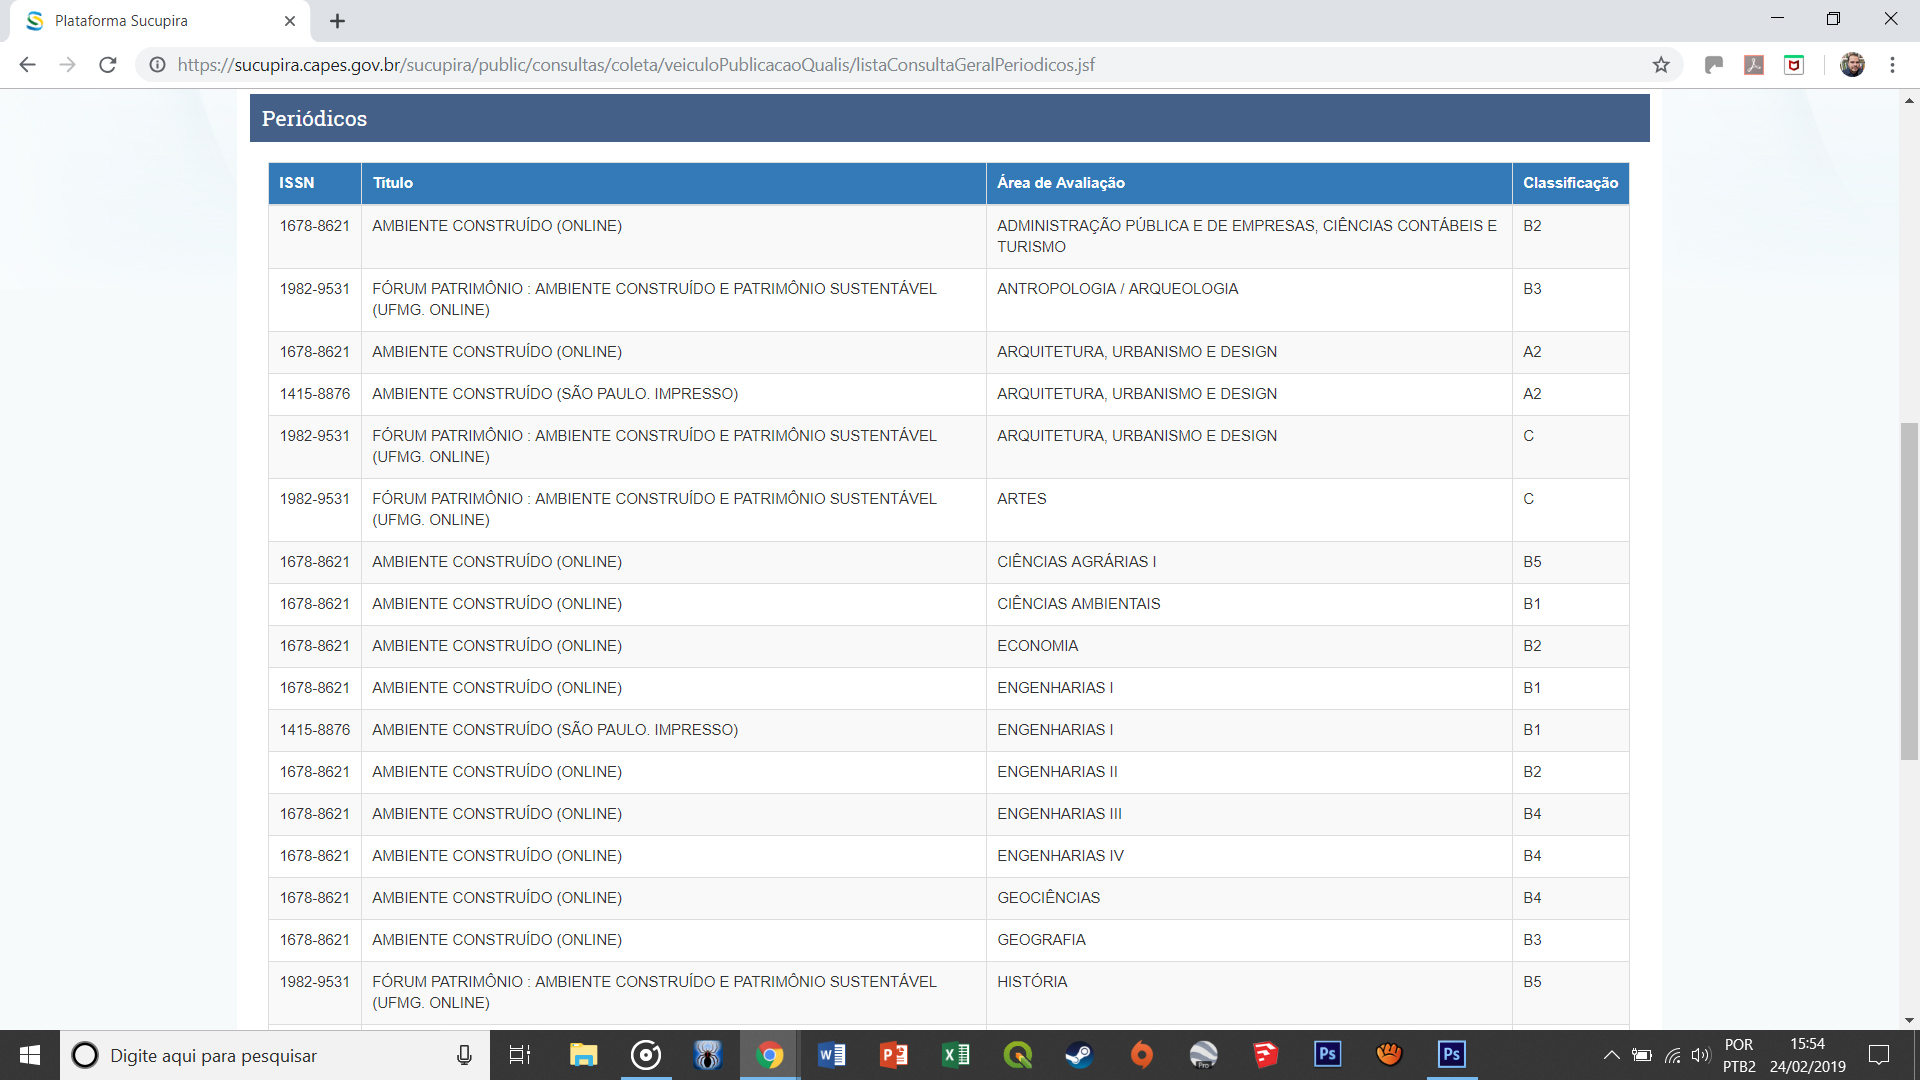
Task: Open the Windows notification center
Action: coord(1879,1055)
